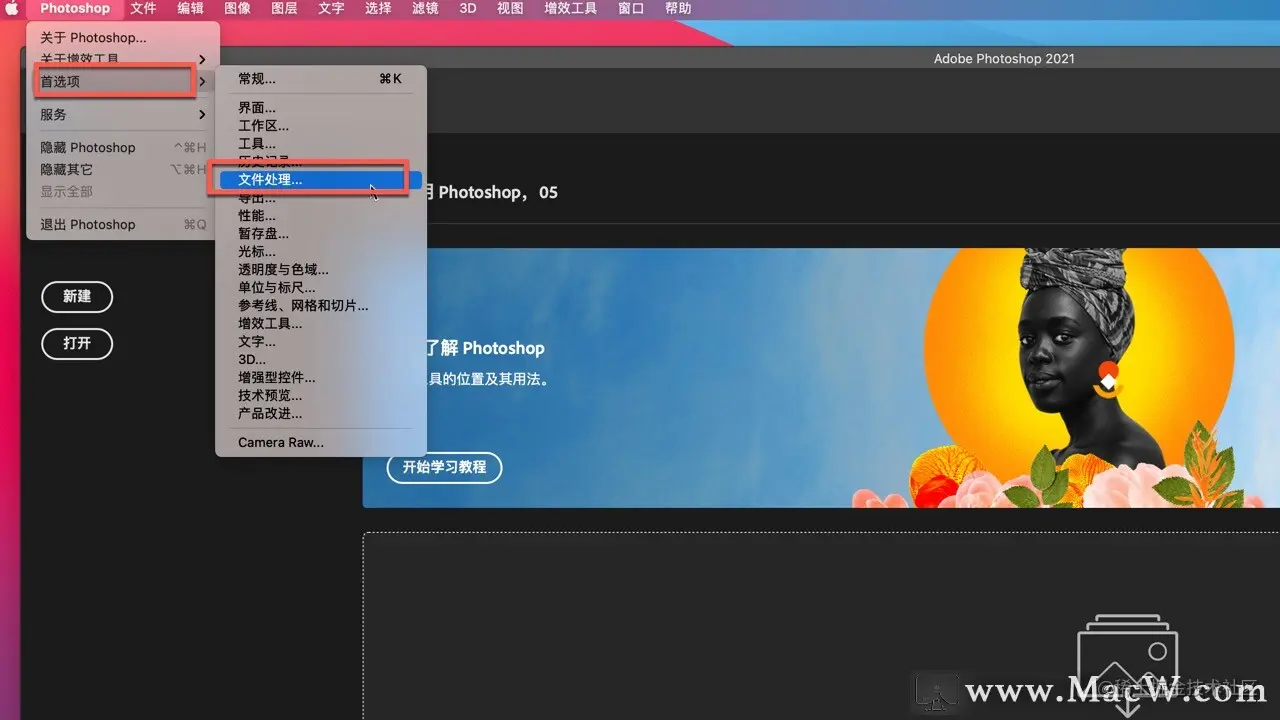Open the Photoshop application menu
This screenshot has width=1280, height=720.
[x=75, y=8]
